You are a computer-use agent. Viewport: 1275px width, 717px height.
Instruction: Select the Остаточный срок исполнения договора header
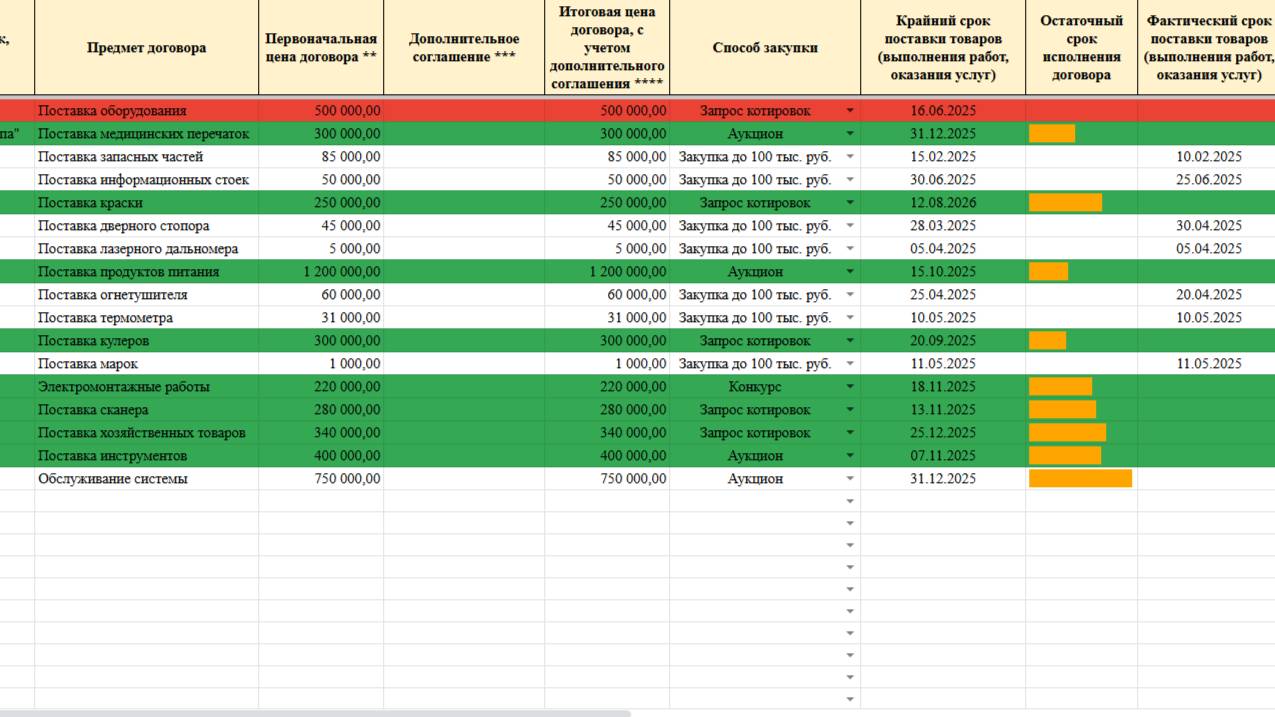point(1081,48)
